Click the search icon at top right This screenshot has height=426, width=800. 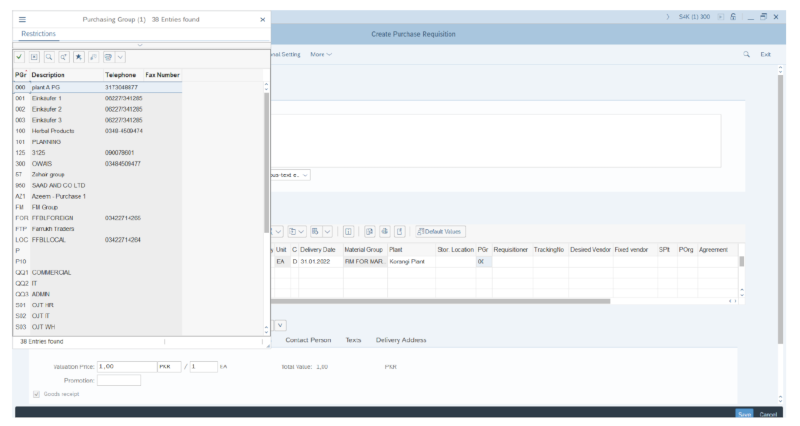pos(746,54)
